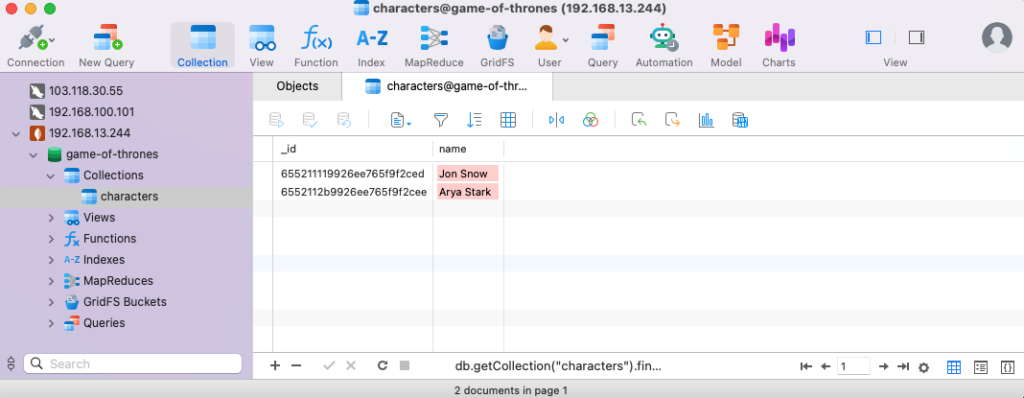Image resolution: width=1024 pixels, height=398 pixels.
Task: Select the Collection toolbar button
Action: pyautogui.click(x=202, y=46)
